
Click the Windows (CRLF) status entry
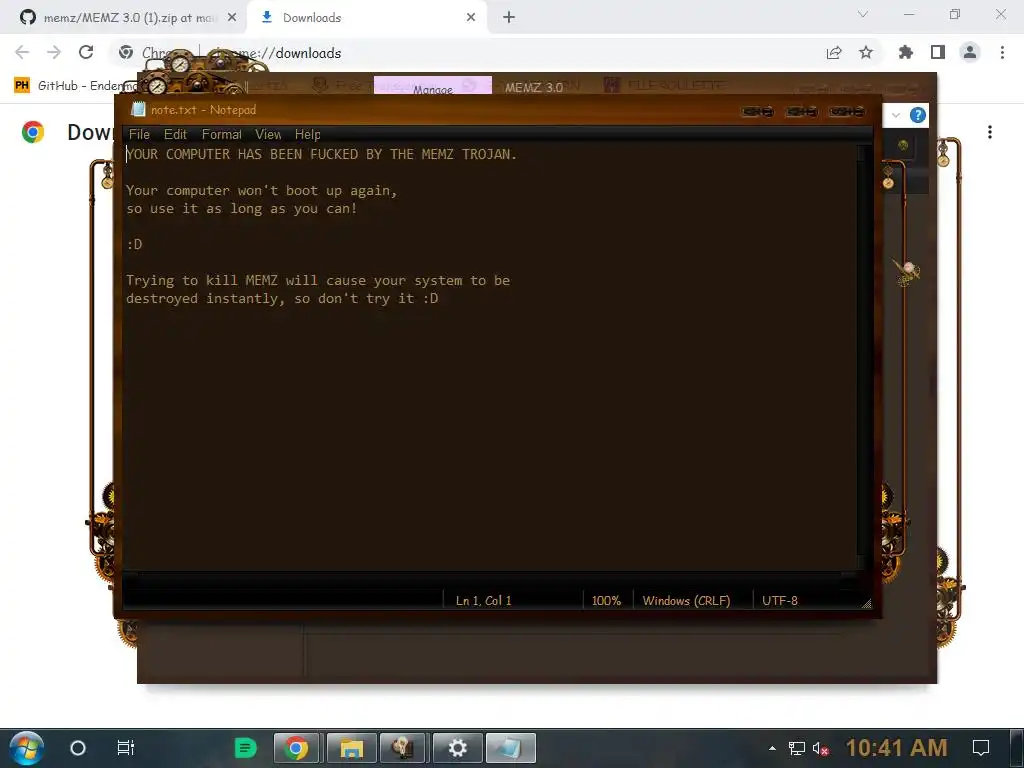tap(686, 601)
